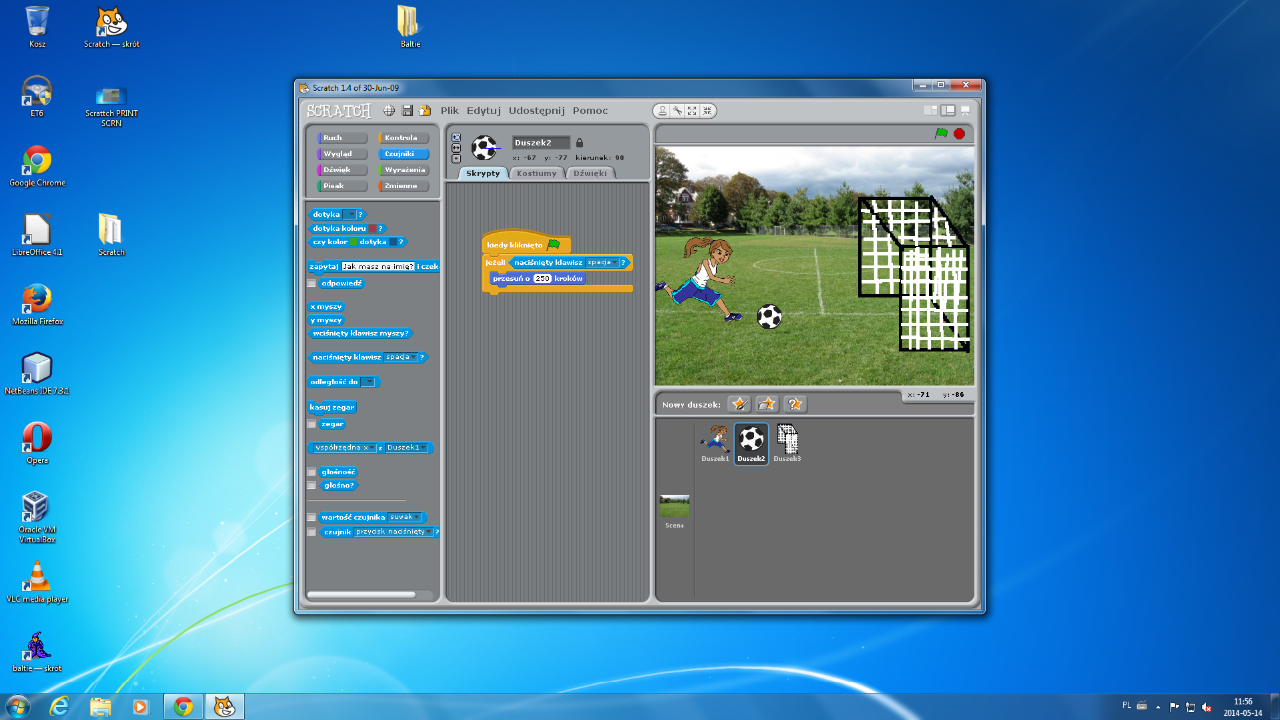
Task: Tick the czujnik przycisk naciśnięty checkbox
Action: 312,532
